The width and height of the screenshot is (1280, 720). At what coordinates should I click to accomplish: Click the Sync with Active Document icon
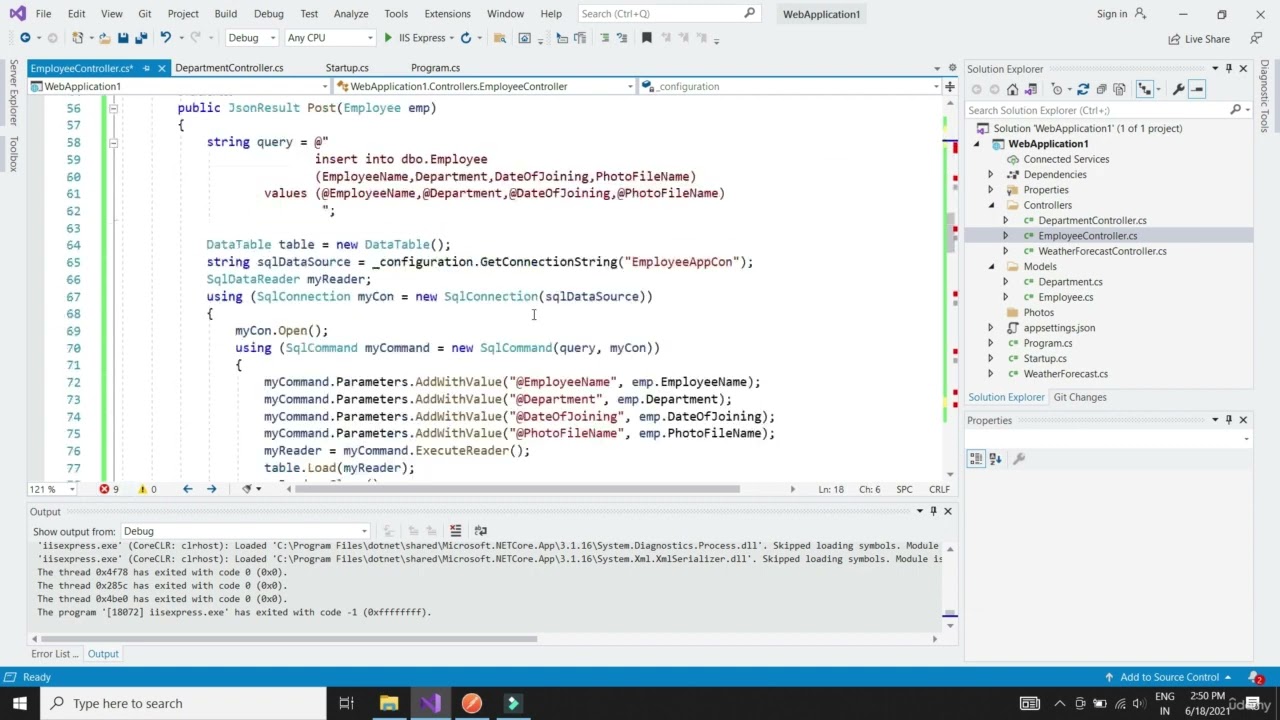(1083, 90)
